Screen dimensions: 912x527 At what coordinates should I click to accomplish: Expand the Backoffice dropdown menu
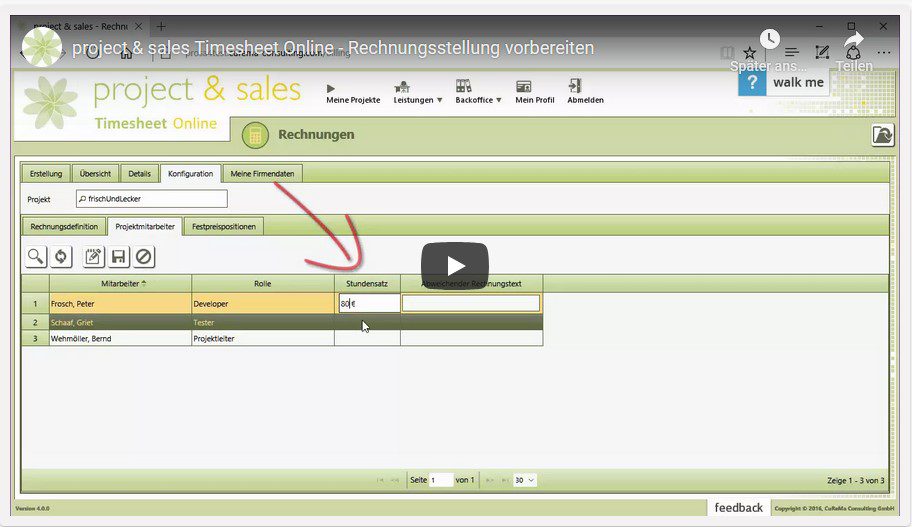[478, 93]
